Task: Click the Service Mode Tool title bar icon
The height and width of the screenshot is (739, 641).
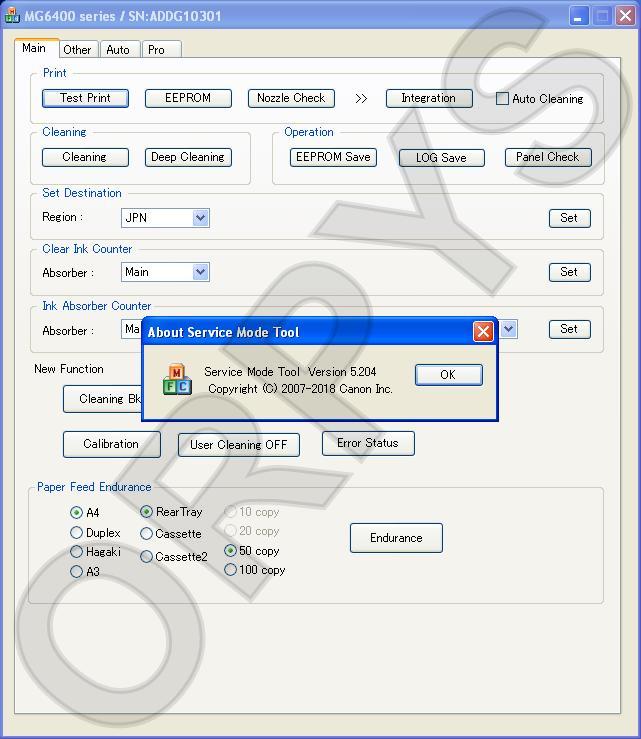Action: point(12,16)
